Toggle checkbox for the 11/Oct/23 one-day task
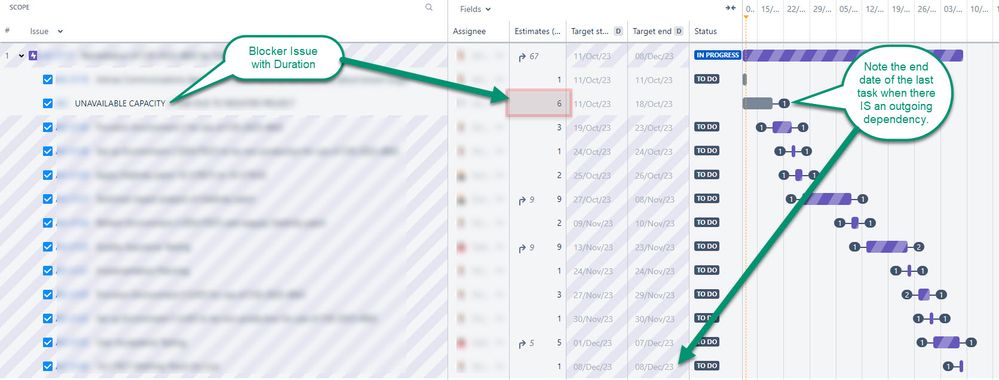This screenshot has height=380, width=999. click(x=48, y=80)
